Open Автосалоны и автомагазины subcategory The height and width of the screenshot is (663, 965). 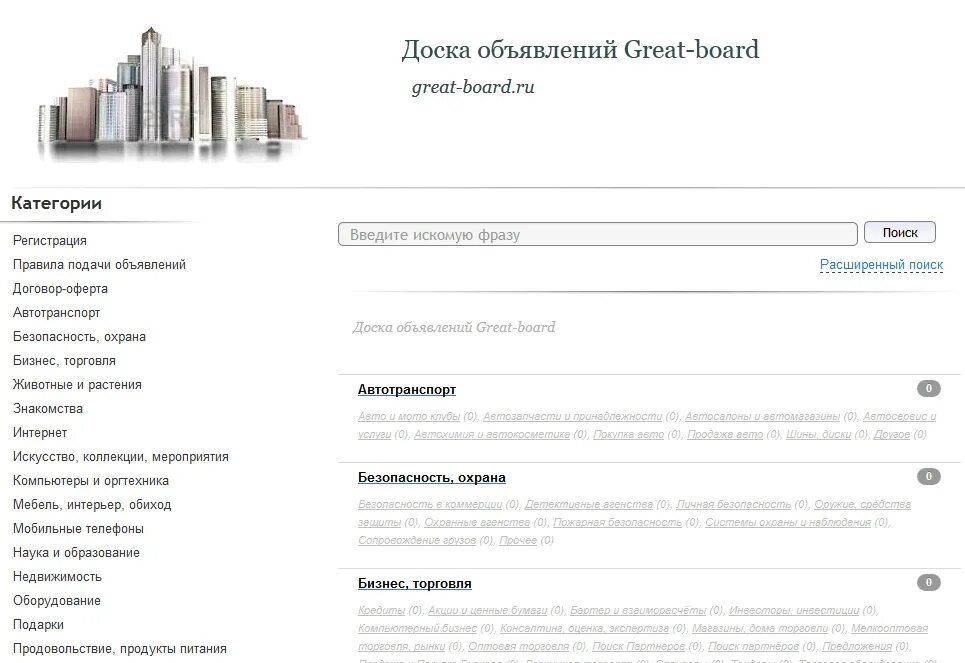pos(762,417)
